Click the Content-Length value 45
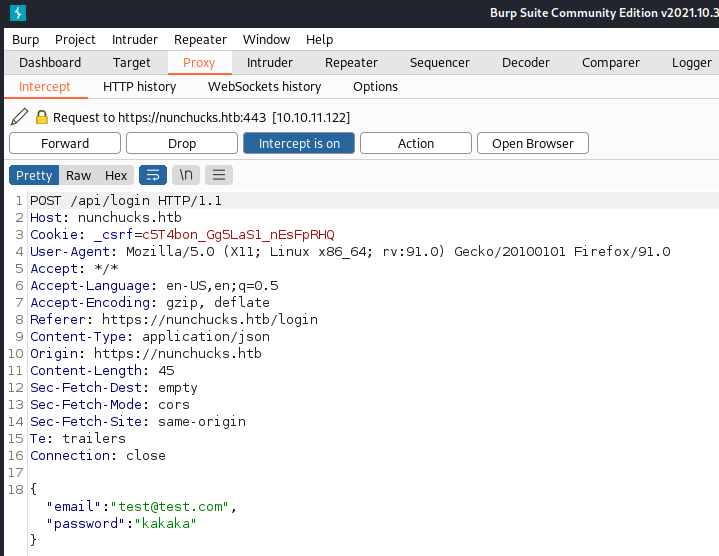Image resolution: width=719 pixels, height=556 pixels. point(166,370)
